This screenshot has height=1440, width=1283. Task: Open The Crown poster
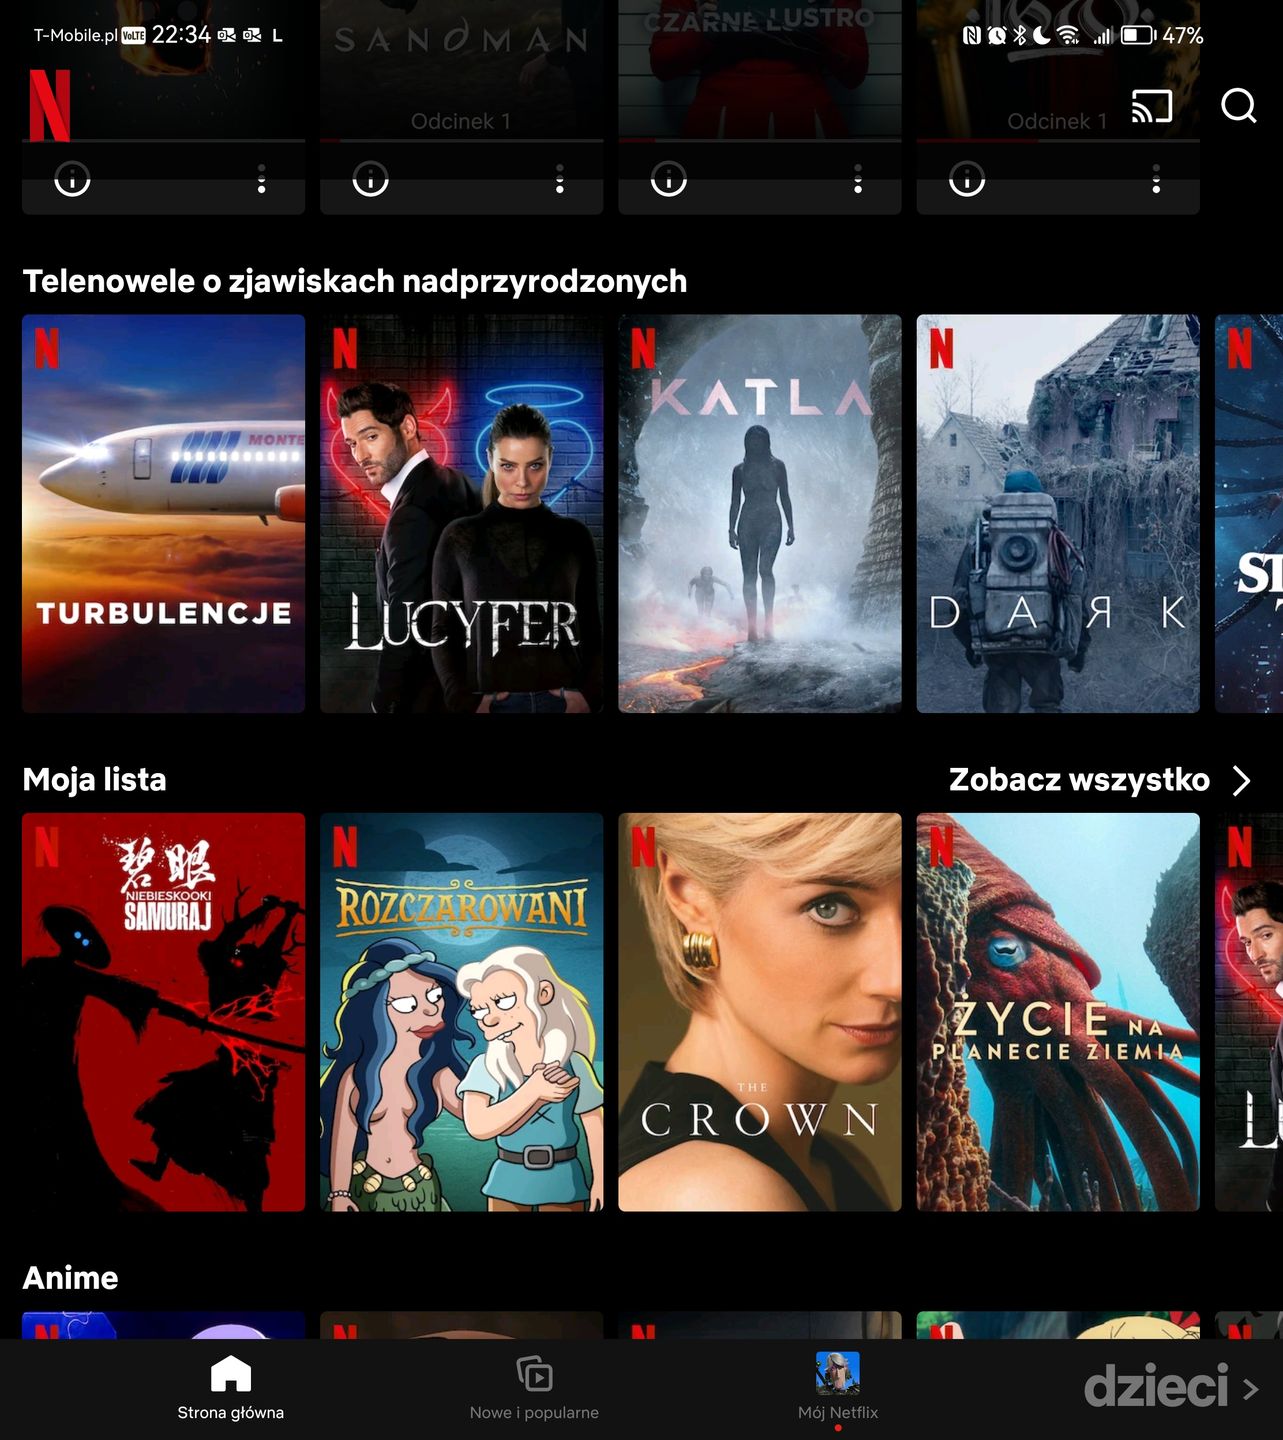tap(759, 1012)
